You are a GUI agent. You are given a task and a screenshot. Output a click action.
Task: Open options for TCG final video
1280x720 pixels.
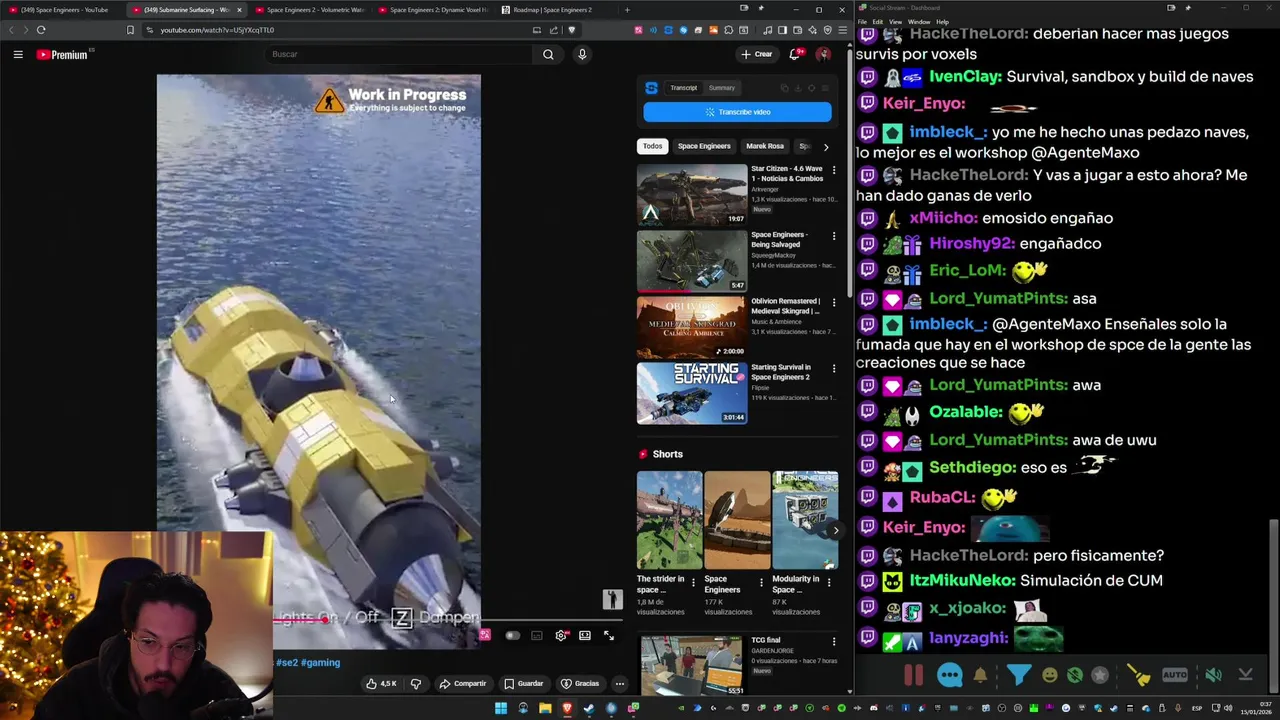(x=834, y=641)
